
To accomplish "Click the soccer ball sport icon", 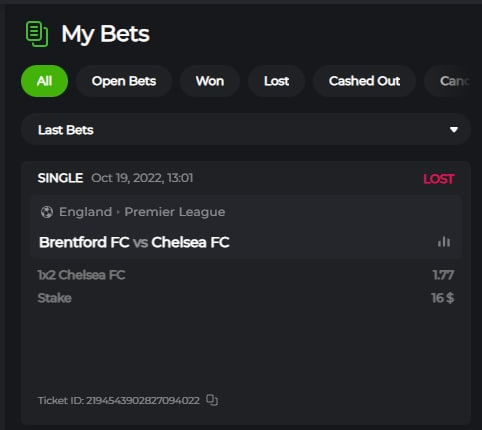I will (x=47, y=212).
